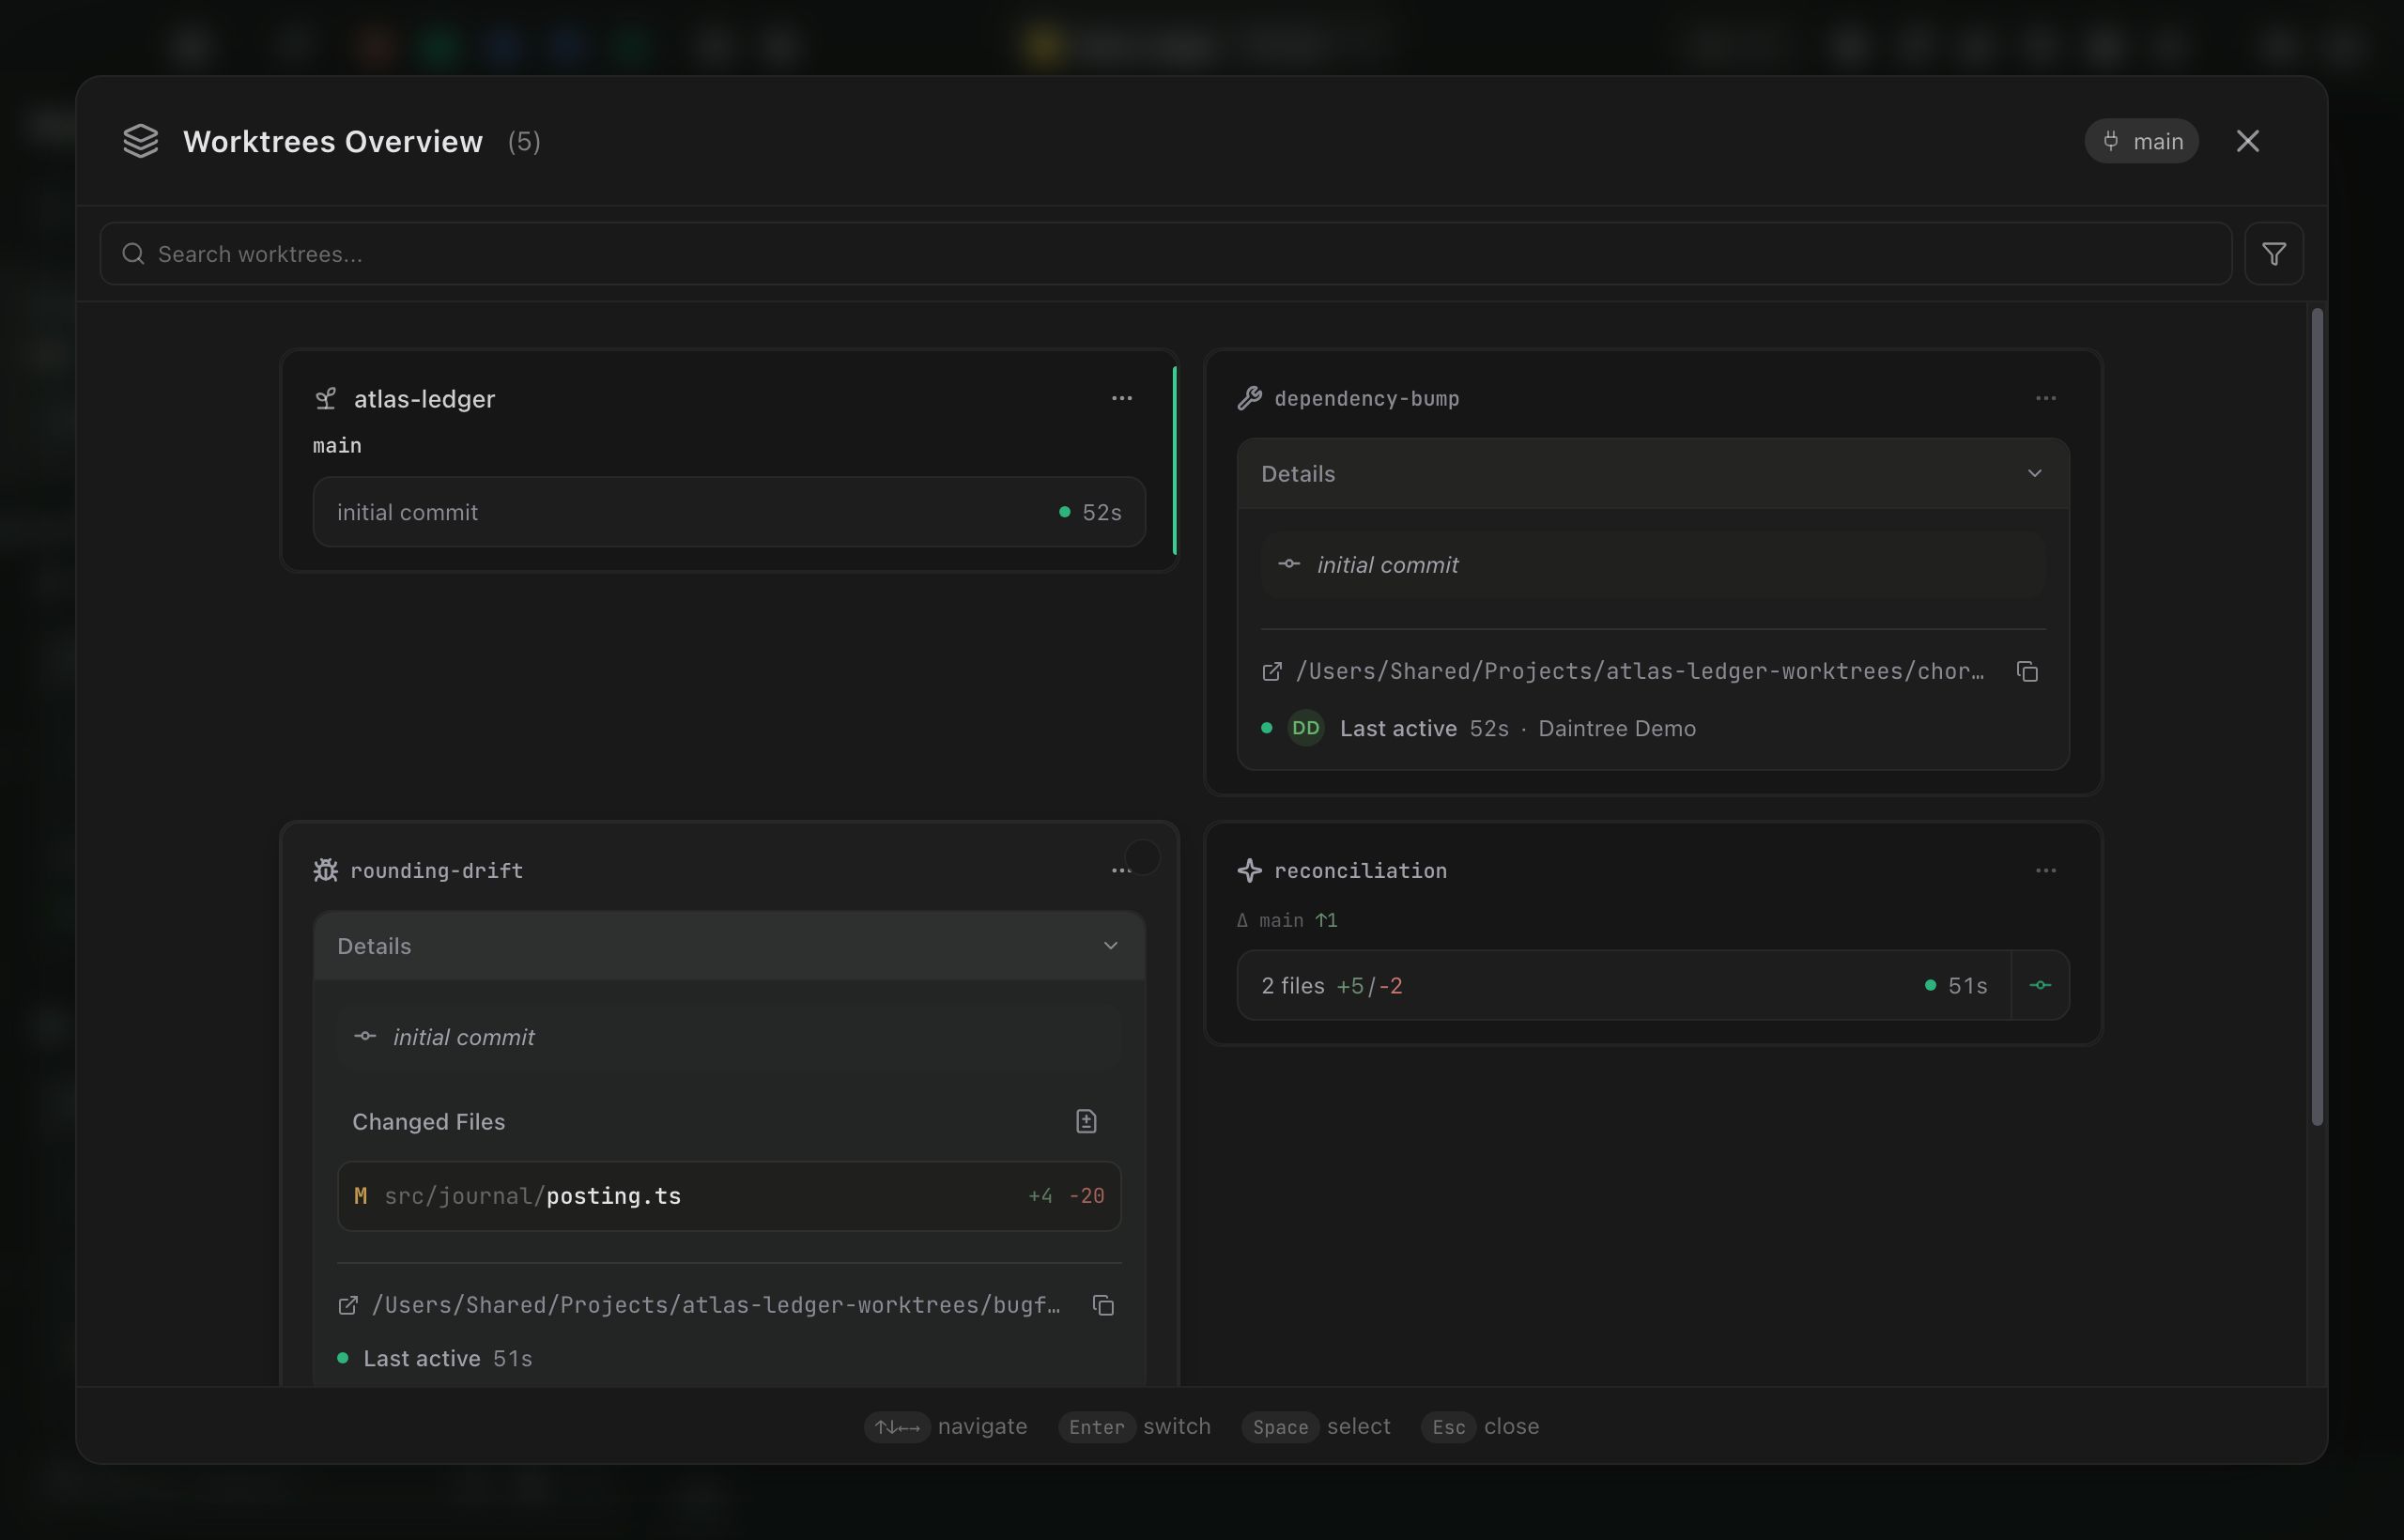
Task: Open the reconciliation card more menu
Action: click(2046, 870)
